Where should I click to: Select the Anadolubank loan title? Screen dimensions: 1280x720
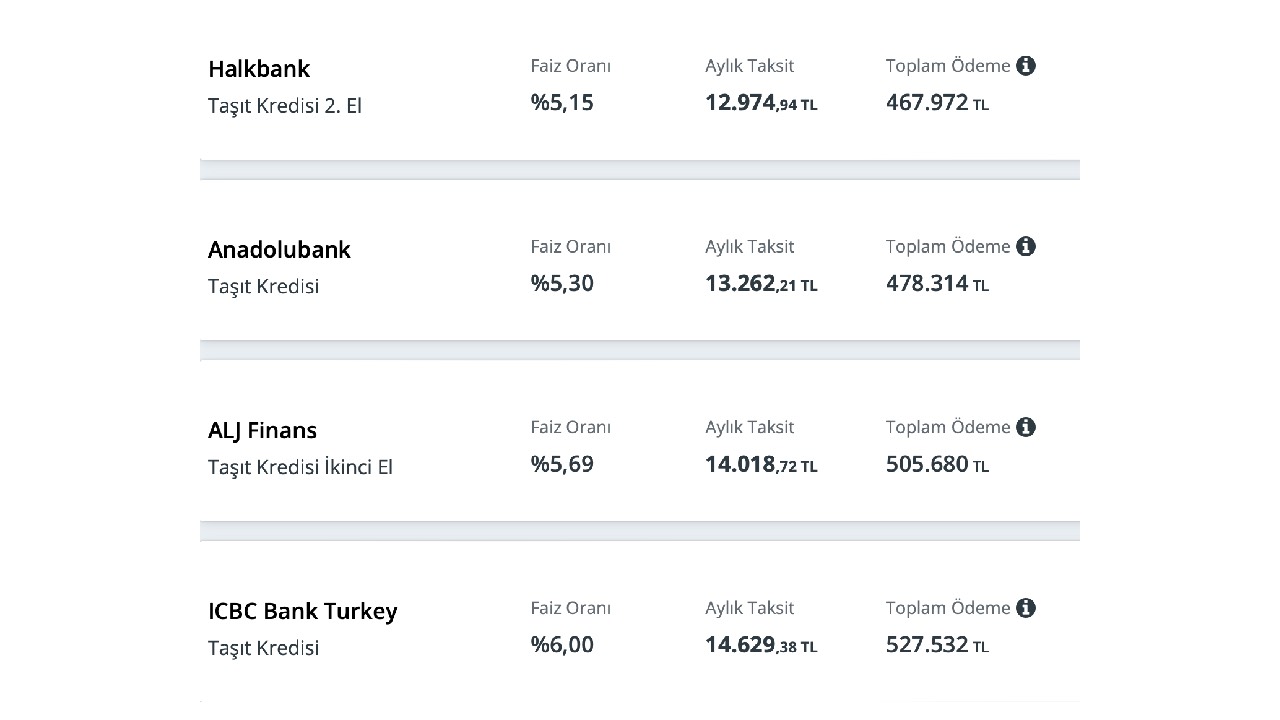279,250
